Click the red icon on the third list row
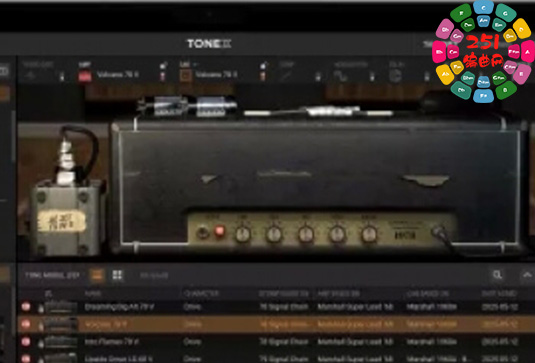The height and width of the screenshot is (363, 535). (x=26, y=342)
